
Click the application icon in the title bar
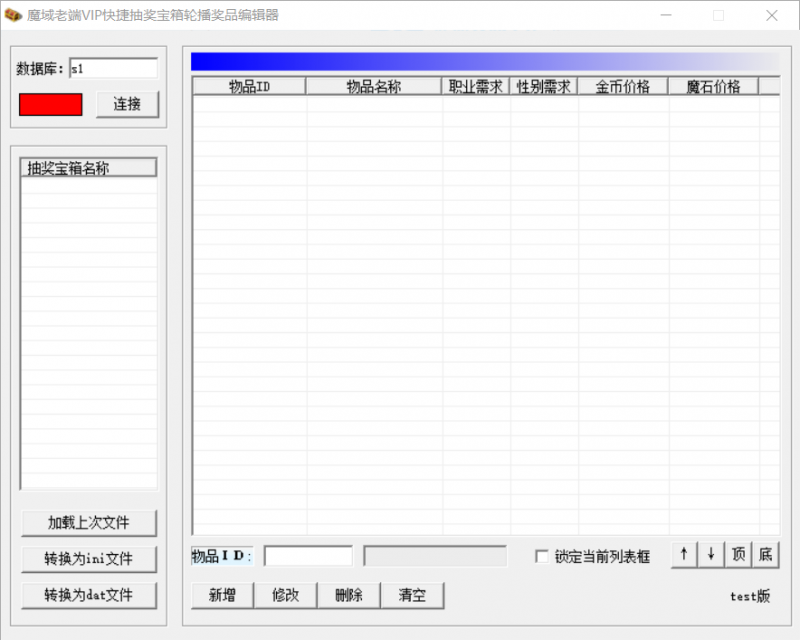[14, 15]
